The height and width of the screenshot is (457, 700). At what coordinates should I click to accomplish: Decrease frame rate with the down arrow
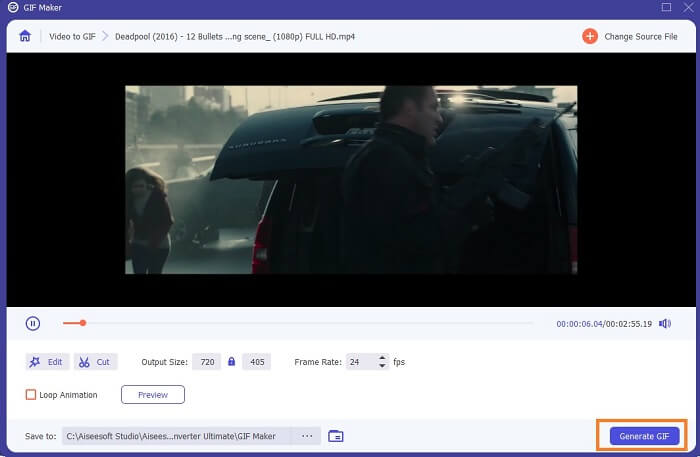coord(382,366)
